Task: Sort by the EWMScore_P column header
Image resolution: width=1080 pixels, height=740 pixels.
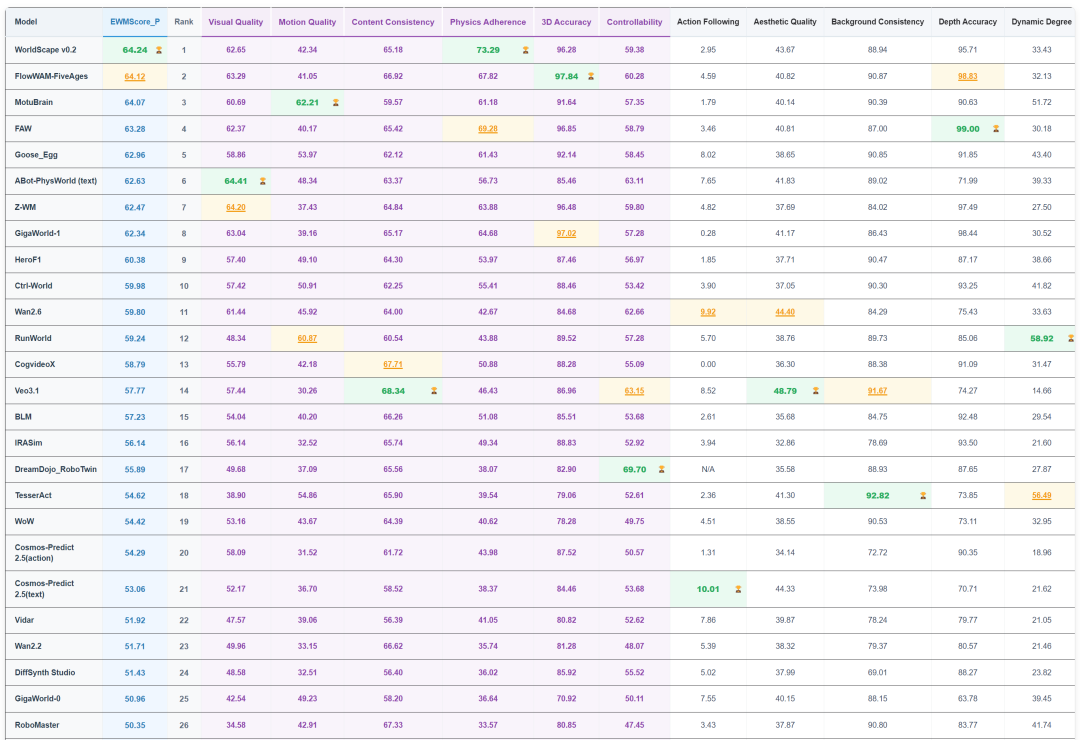Action: pos(135,22)
